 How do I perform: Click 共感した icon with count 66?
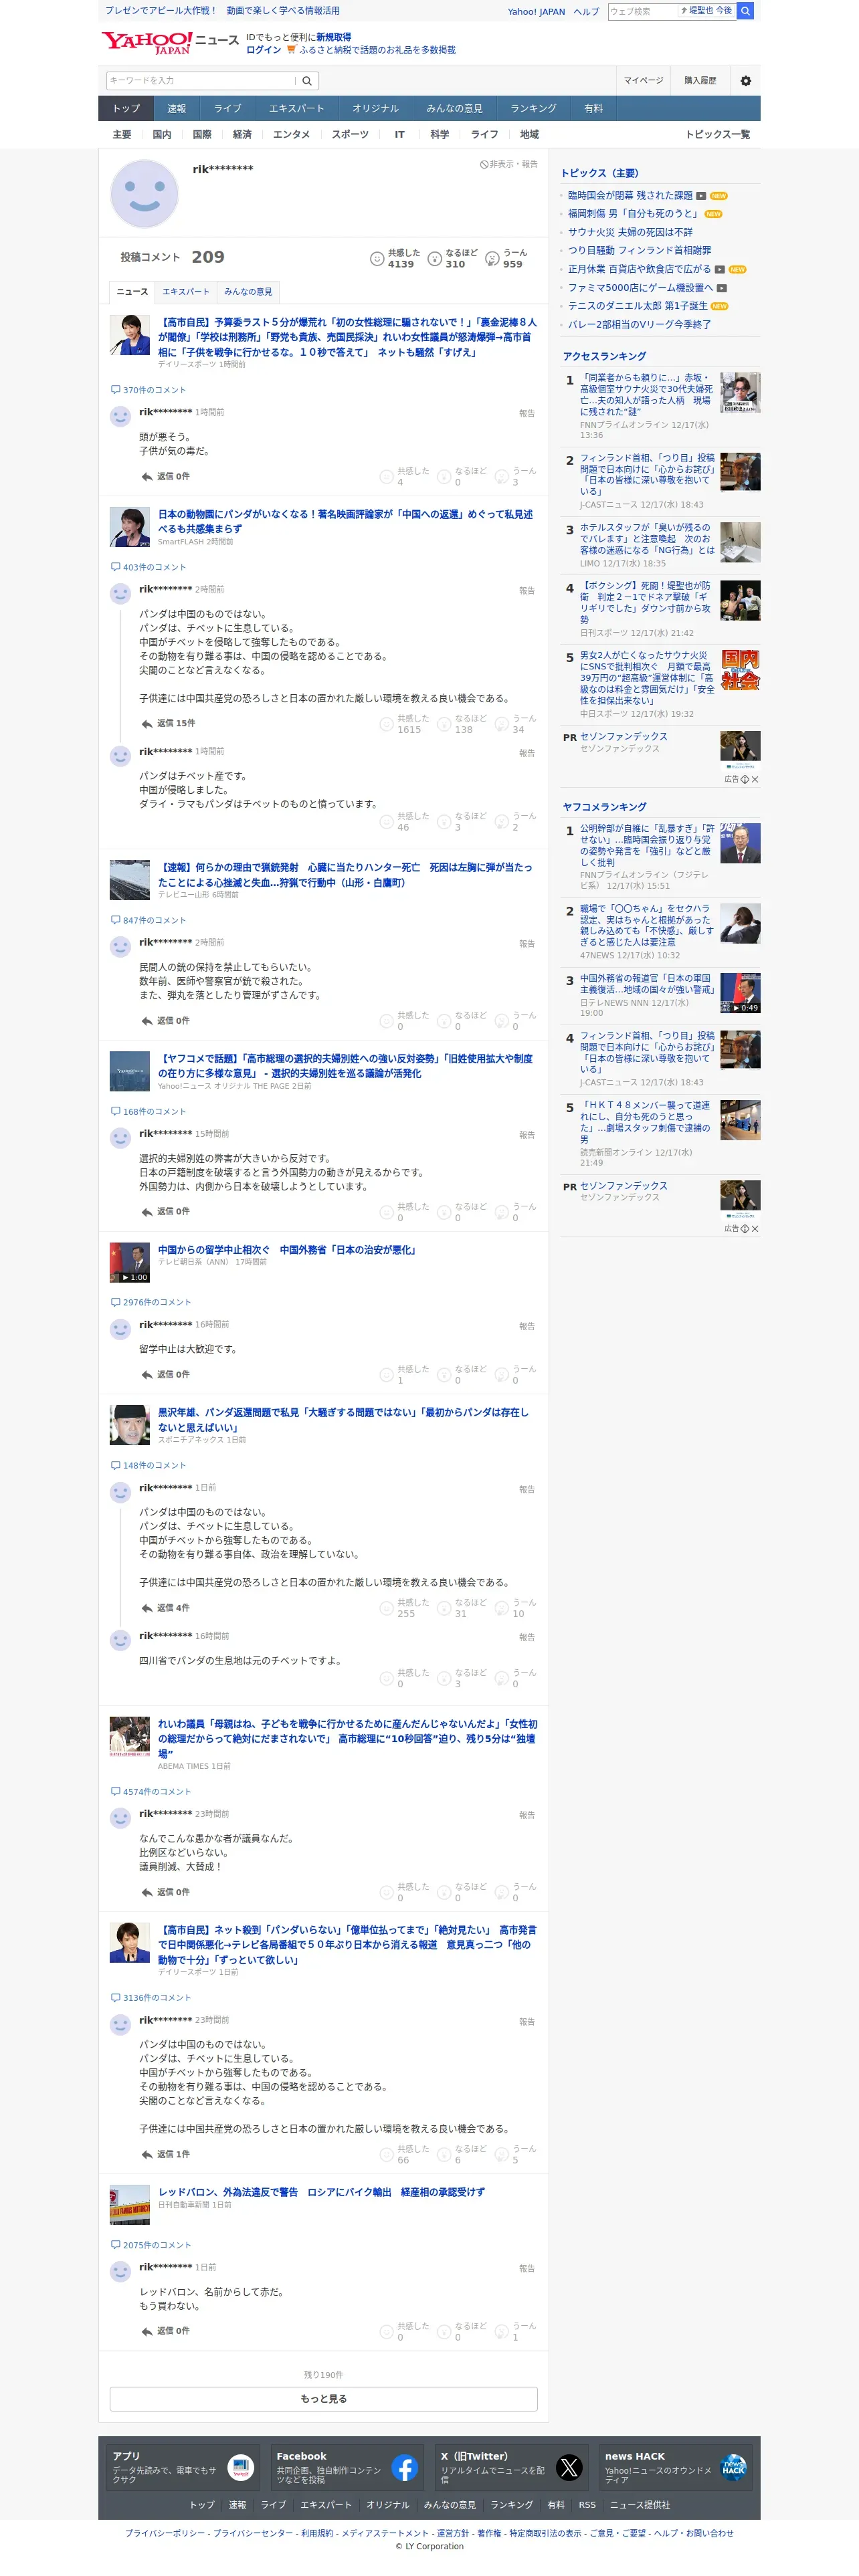pyautogui.click(x=386, y=2155)
